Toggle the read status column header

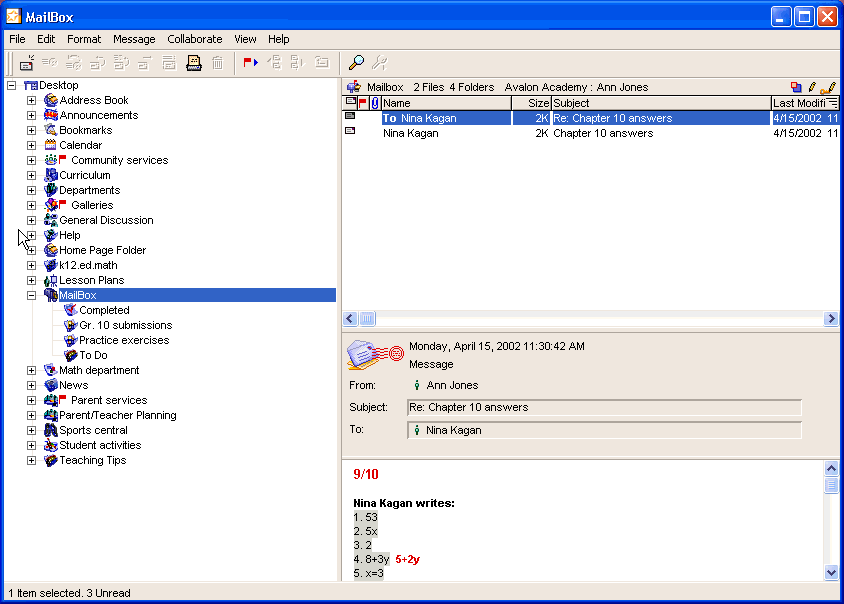350,103
